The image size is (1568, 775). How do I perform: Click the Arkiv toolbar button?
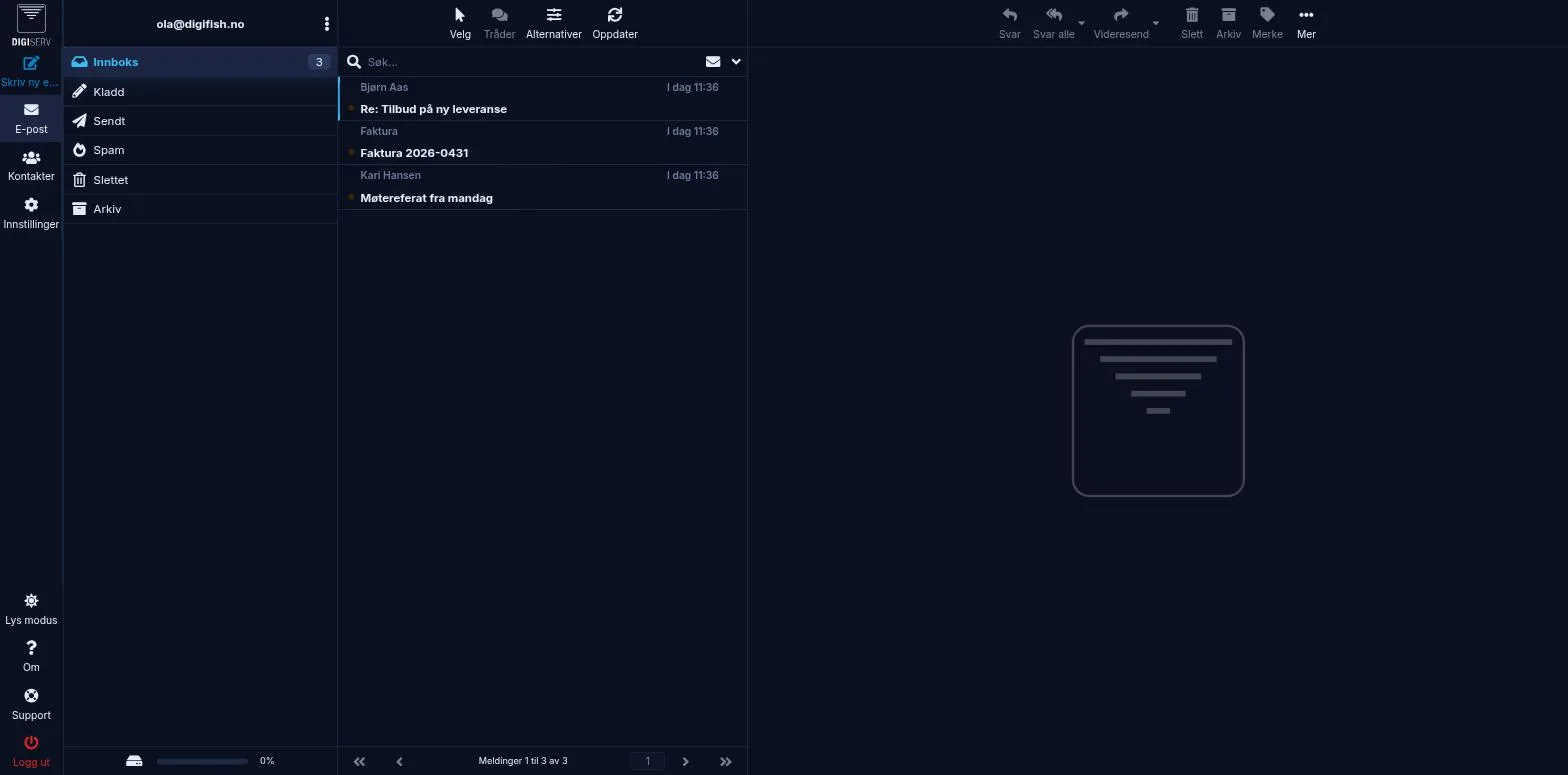[1228, 23]
